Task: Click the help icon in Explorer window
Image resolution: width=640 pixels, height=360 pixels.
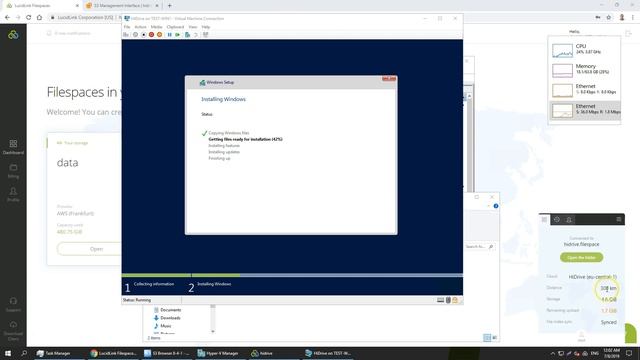Action: click(x=496, y=206)
